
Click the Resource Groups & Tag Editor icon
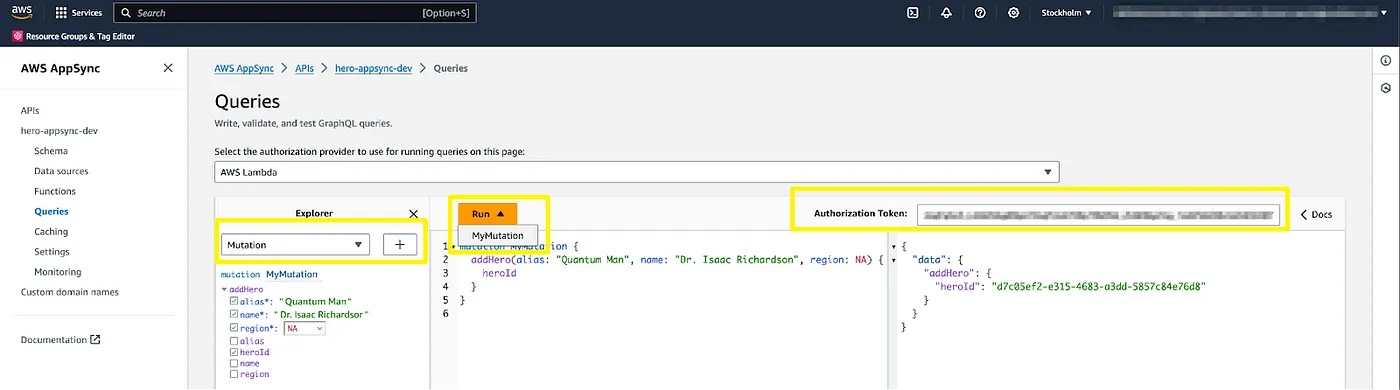(x=17, y=36)
